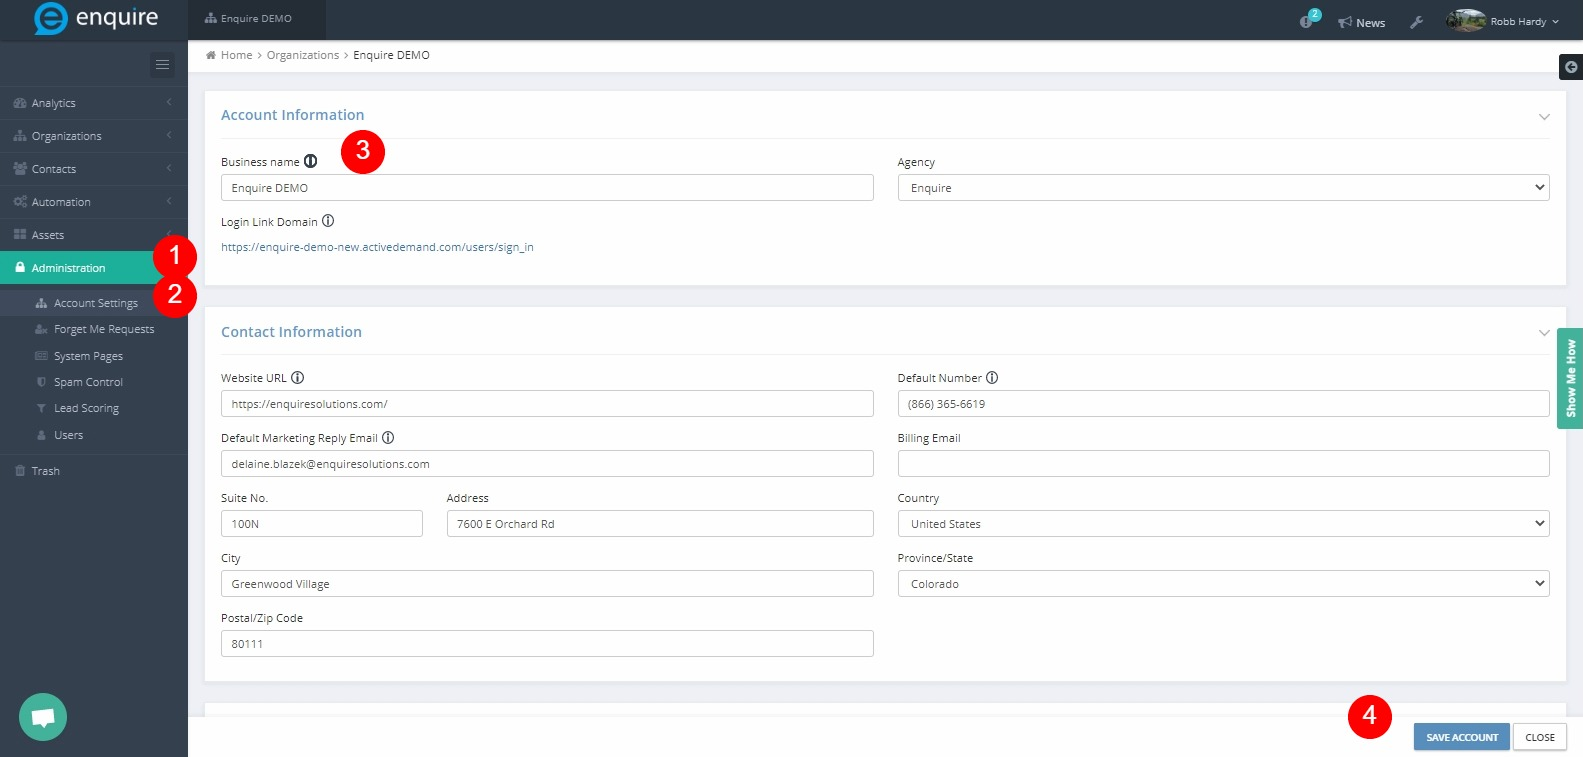
Task: Click SAVE ACCOUNT button
Action: coord(1461,737)
